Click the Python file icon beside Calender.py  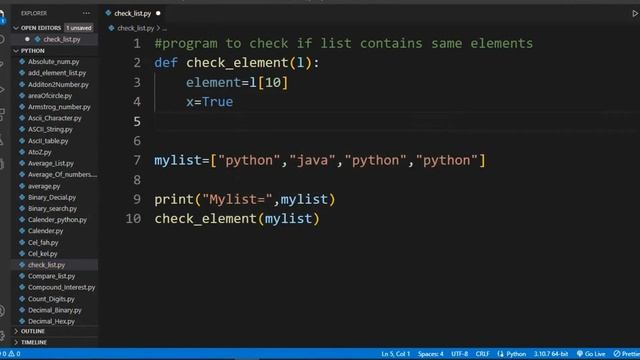tap(22, 231)
